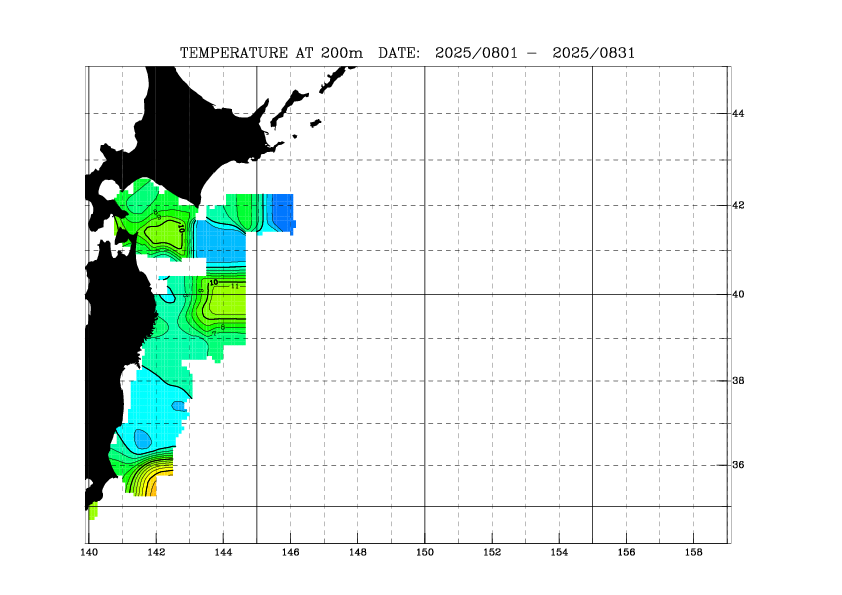Click the blue oval cold patch off 36.5N
This screenshot has height=595, width=842.
pyautogui.click(x=142, y=438)
